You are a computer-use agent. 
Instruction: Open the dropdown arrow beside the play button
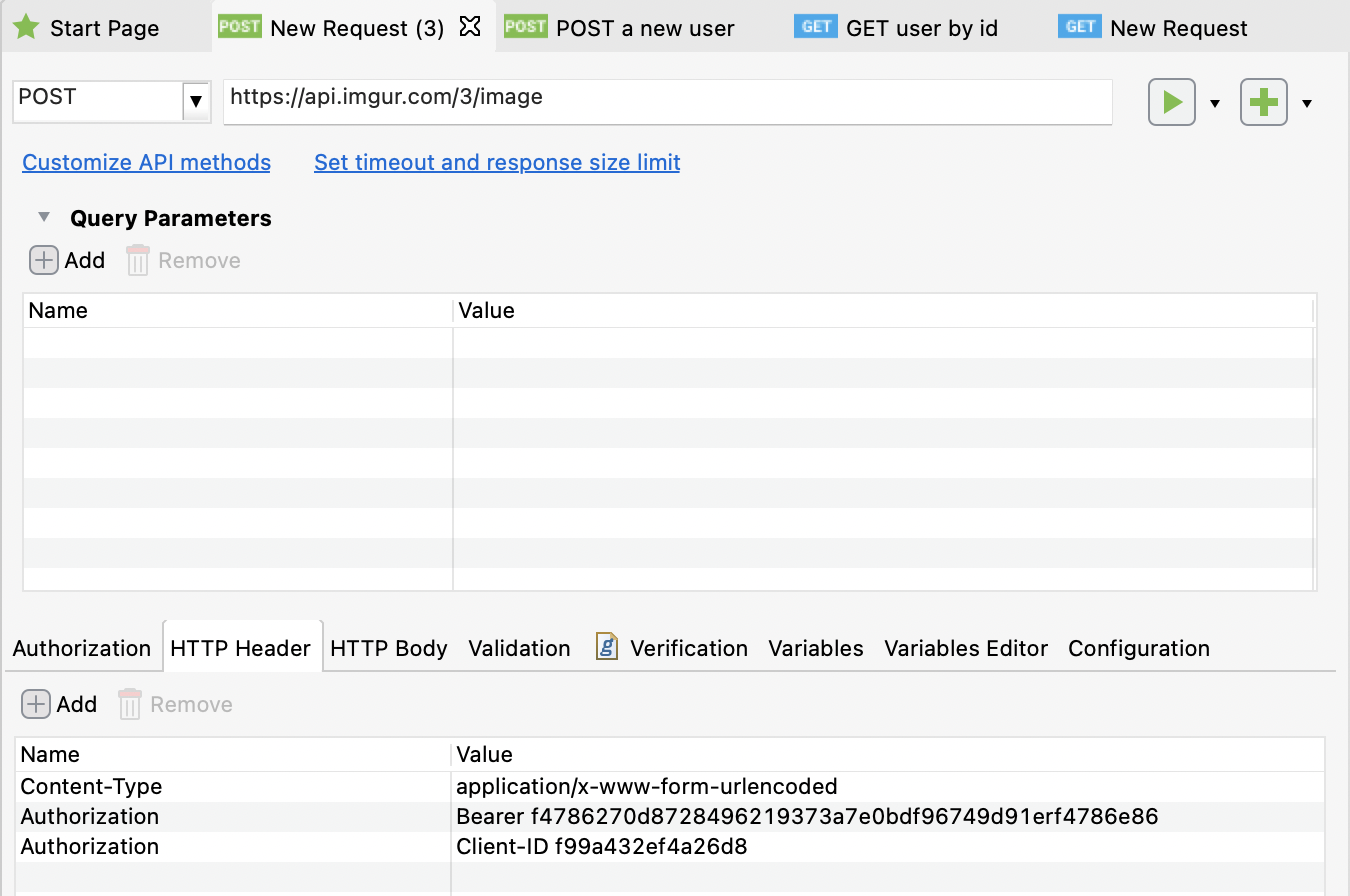(x=1214, y=102)
